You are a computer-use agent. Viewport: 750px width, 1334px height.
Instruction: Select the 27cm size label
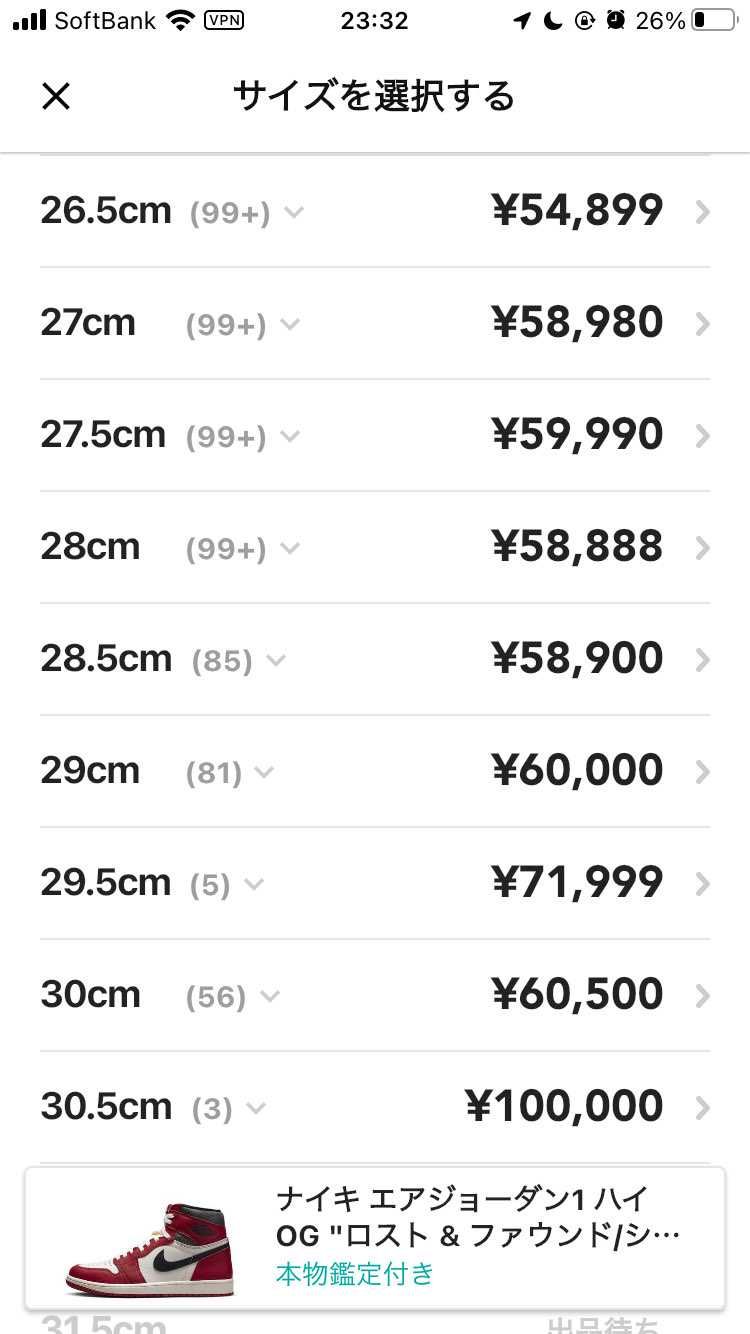pos(88,323)
